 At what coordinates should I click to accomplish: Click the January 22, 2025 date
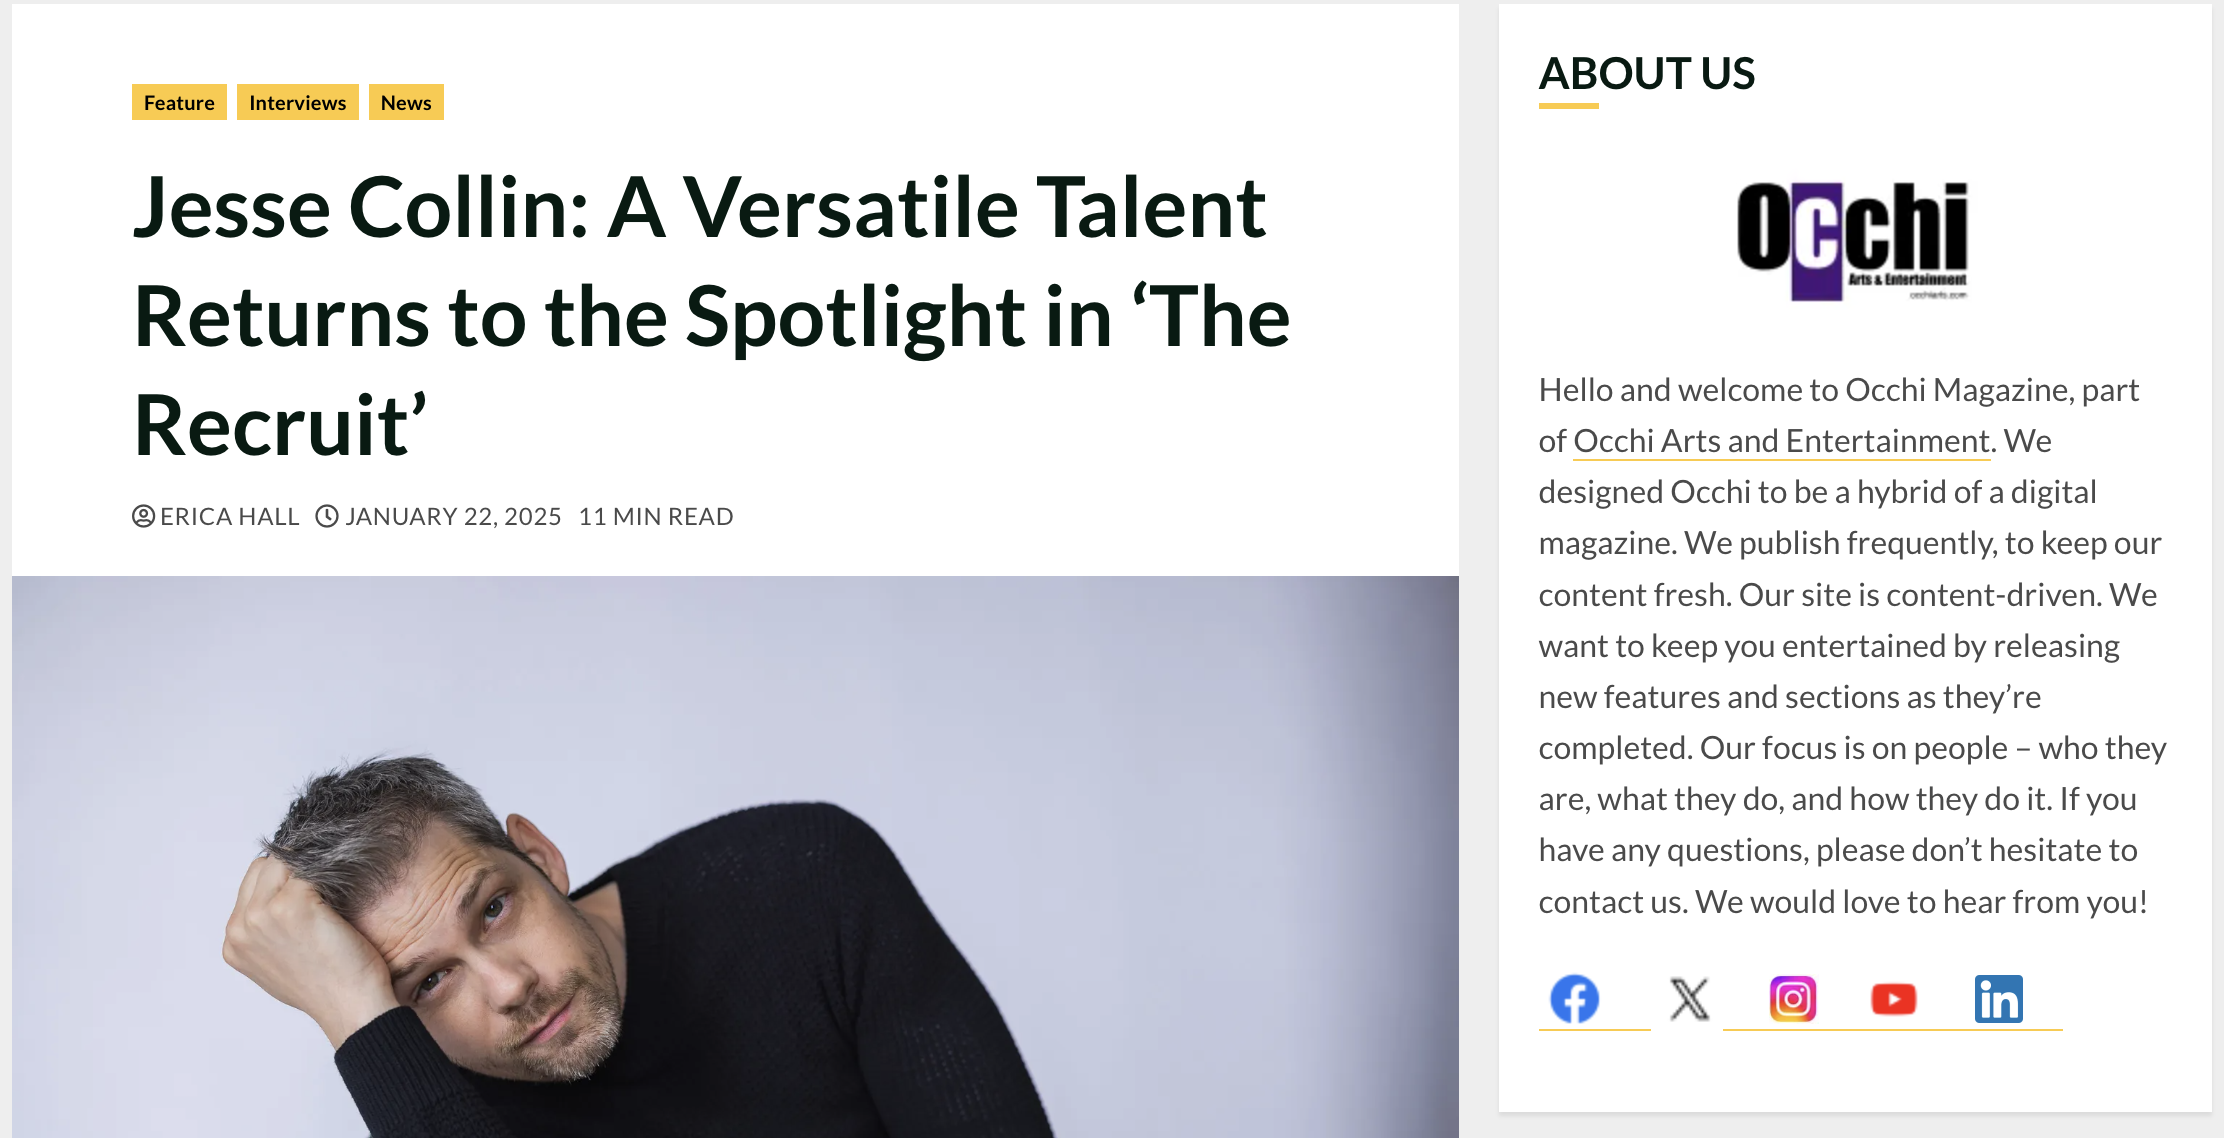(453, 516)
